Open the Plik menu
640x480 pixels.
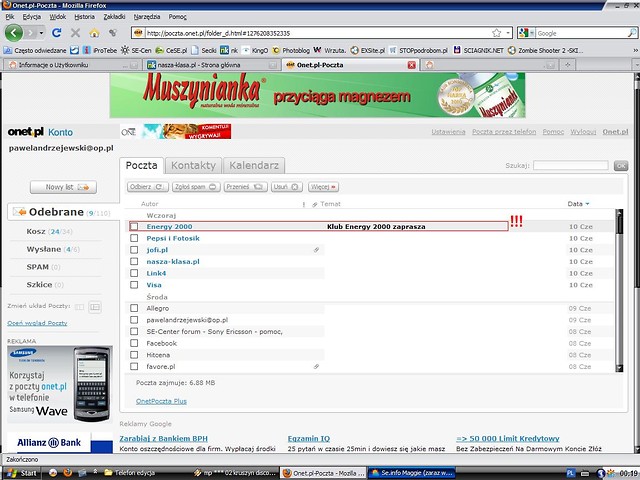[x=10, y=17]
